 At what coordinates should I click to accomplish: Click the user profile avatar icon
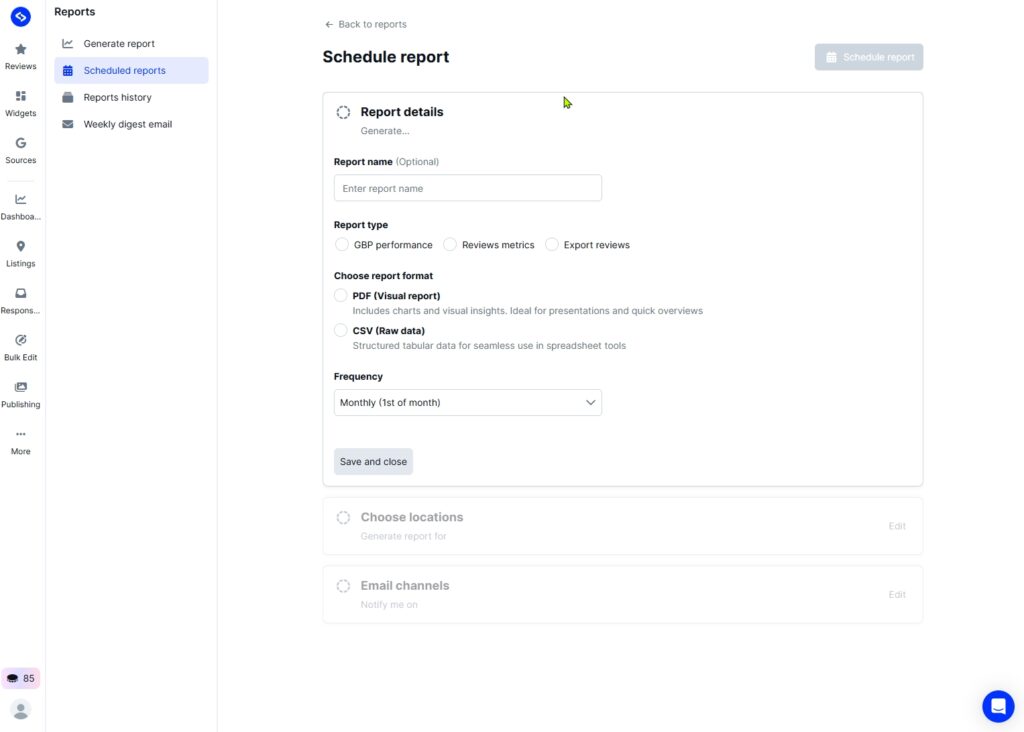[20, 710]
